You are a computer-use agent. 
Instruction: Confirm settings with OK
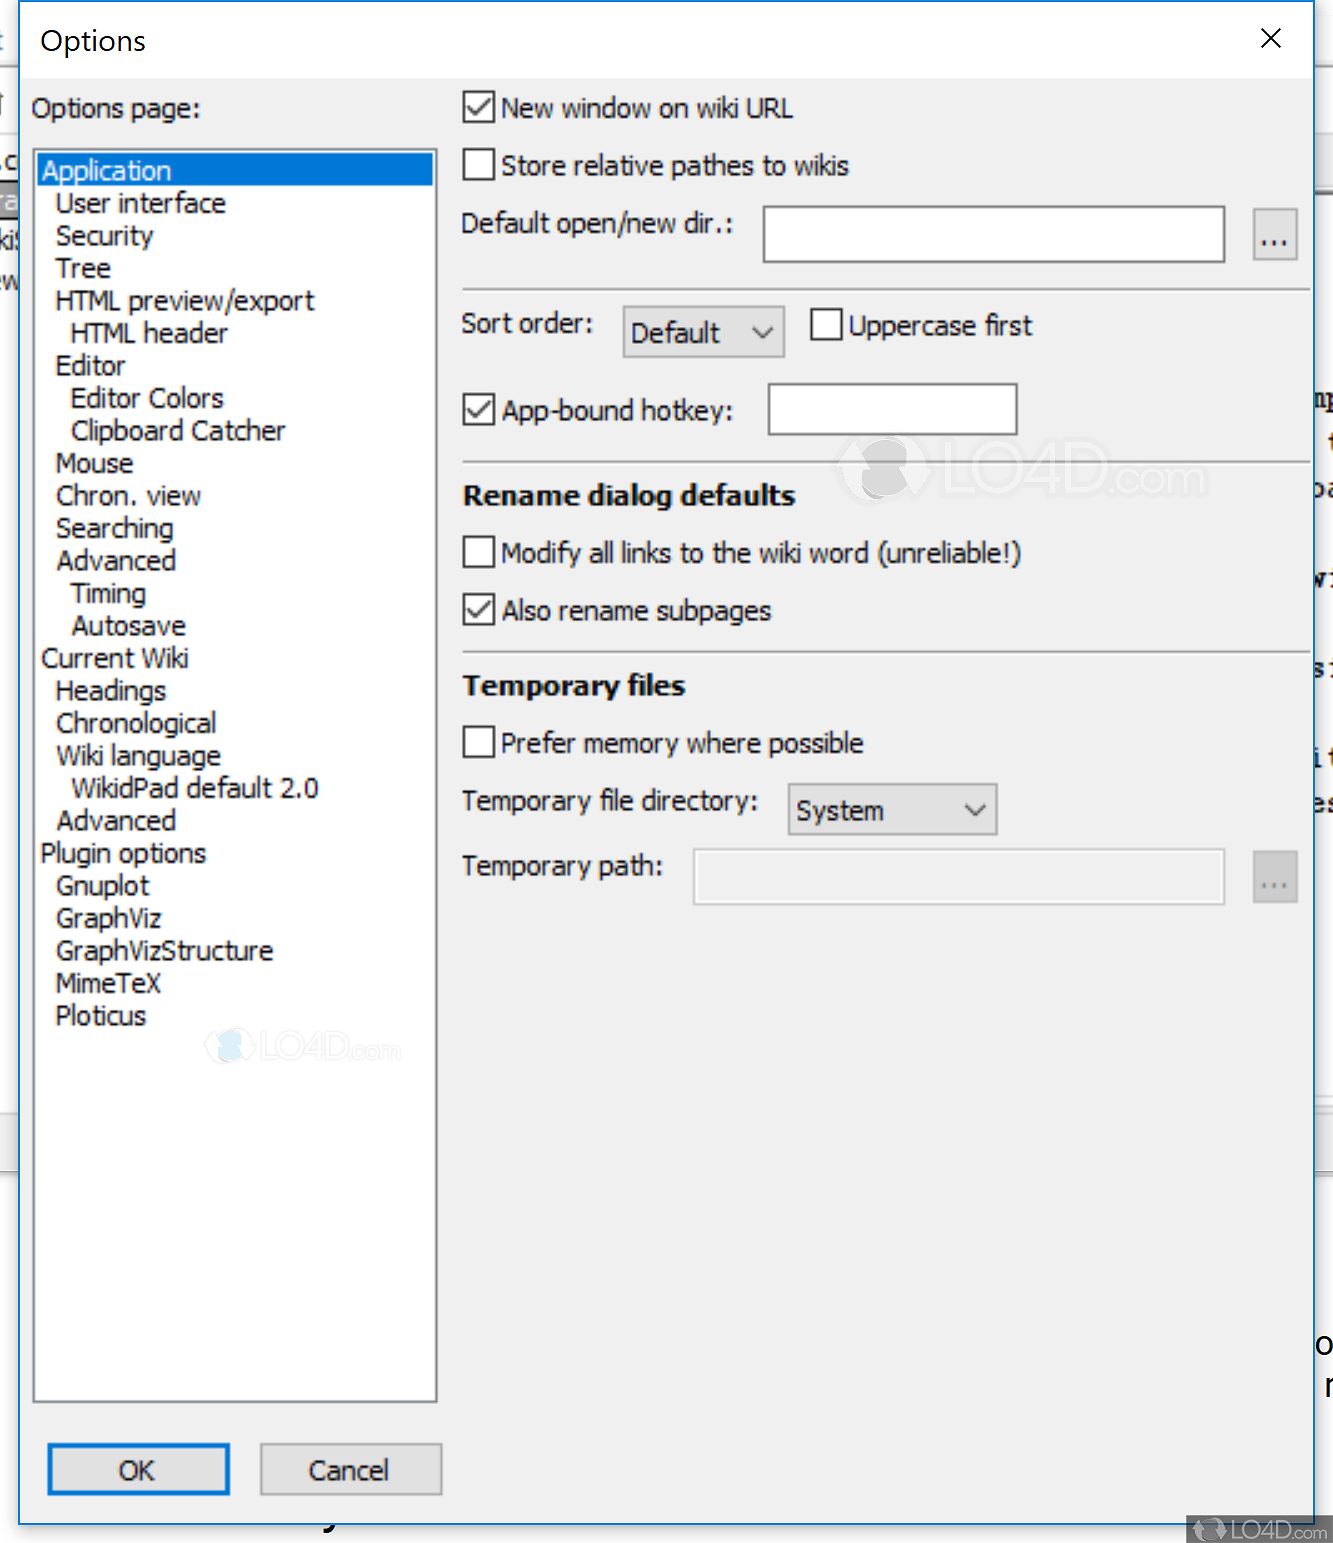[x=138, y=1470]
